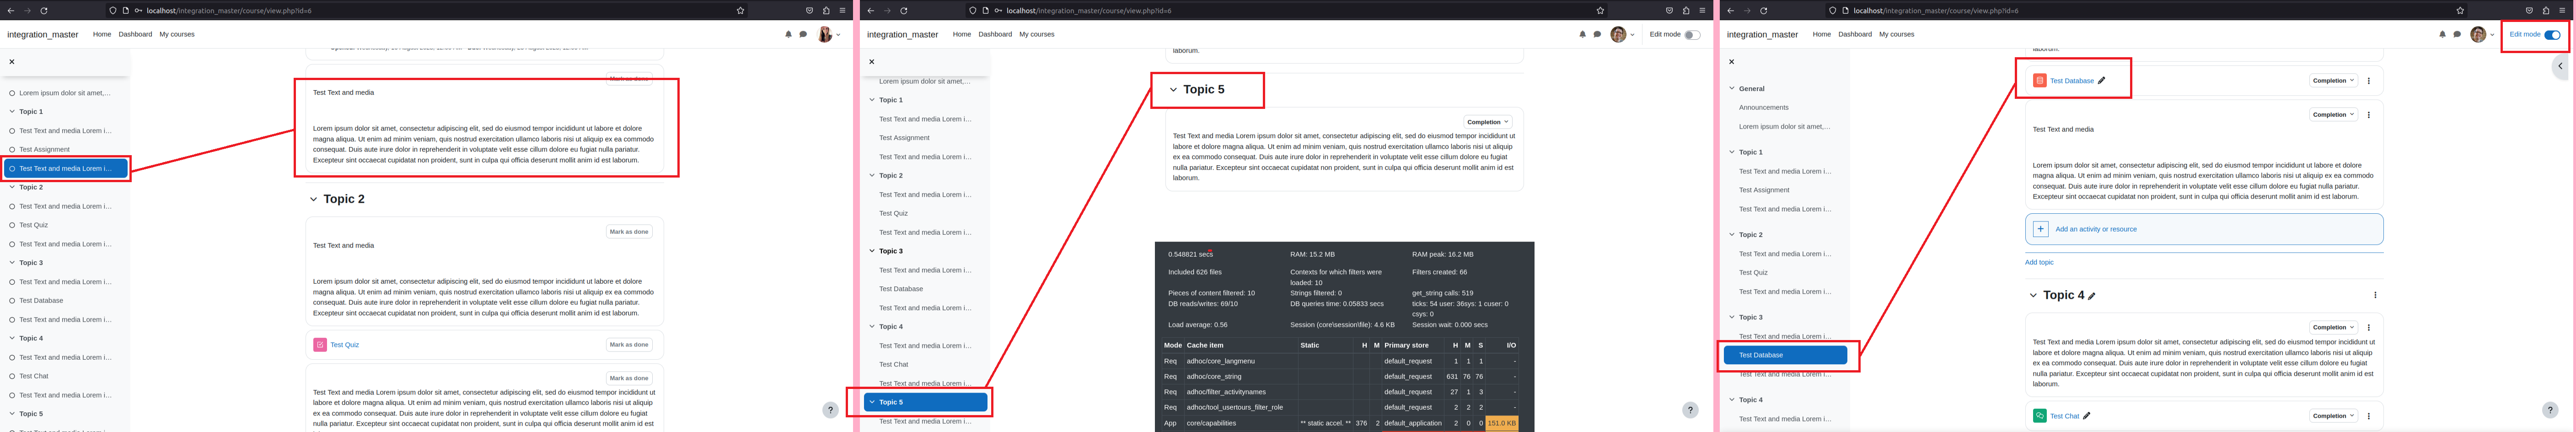Open the Completion dropdown for Test Chat

pos(2333,415)
